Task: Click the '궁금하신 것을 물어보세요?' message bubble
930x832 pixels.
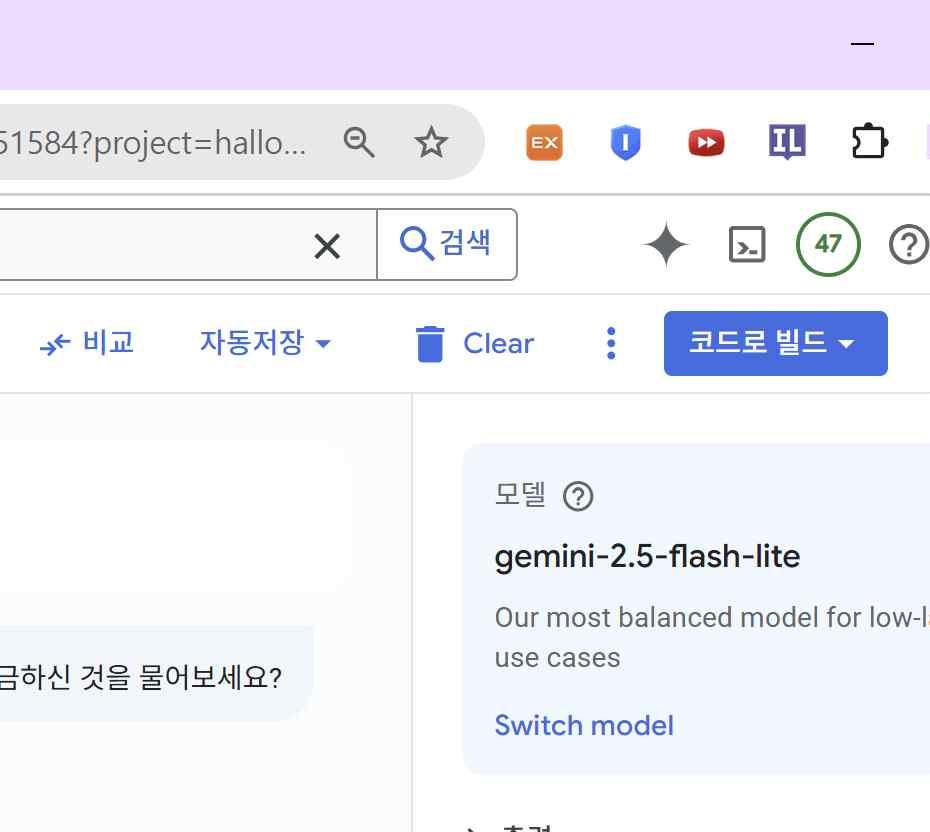Action: (156, 674)
